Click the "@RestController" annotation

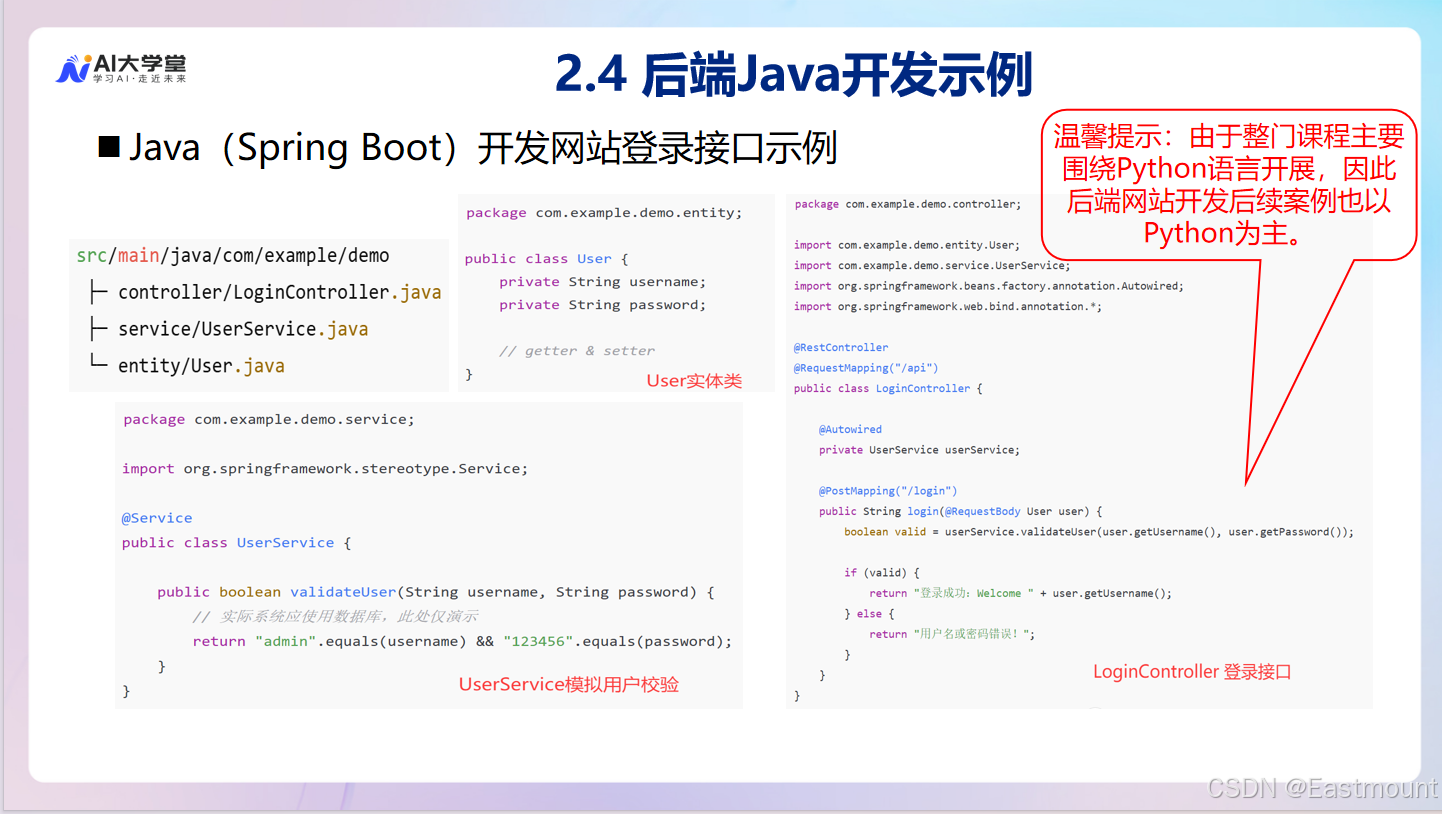(x=841, y=348)
